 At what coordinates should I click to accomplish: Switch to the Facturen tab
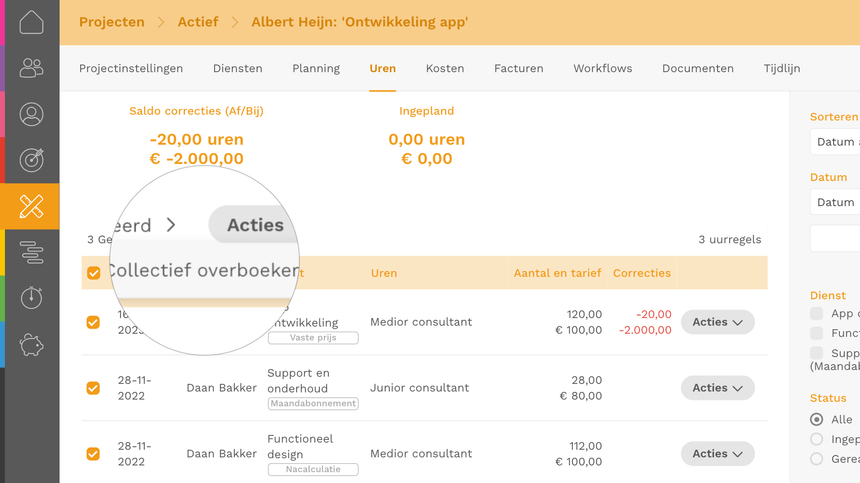click(x=519, y=69)
